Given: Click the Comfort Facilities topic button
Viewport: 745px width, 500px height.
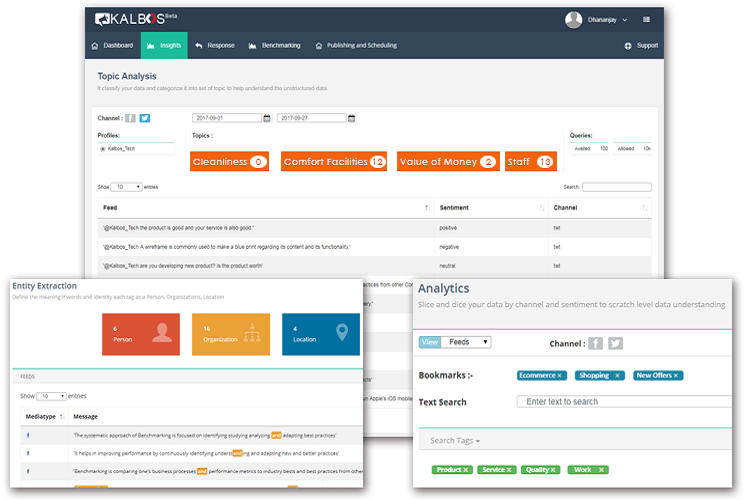Looking at the screenshot, I should [x=334, y=162].
